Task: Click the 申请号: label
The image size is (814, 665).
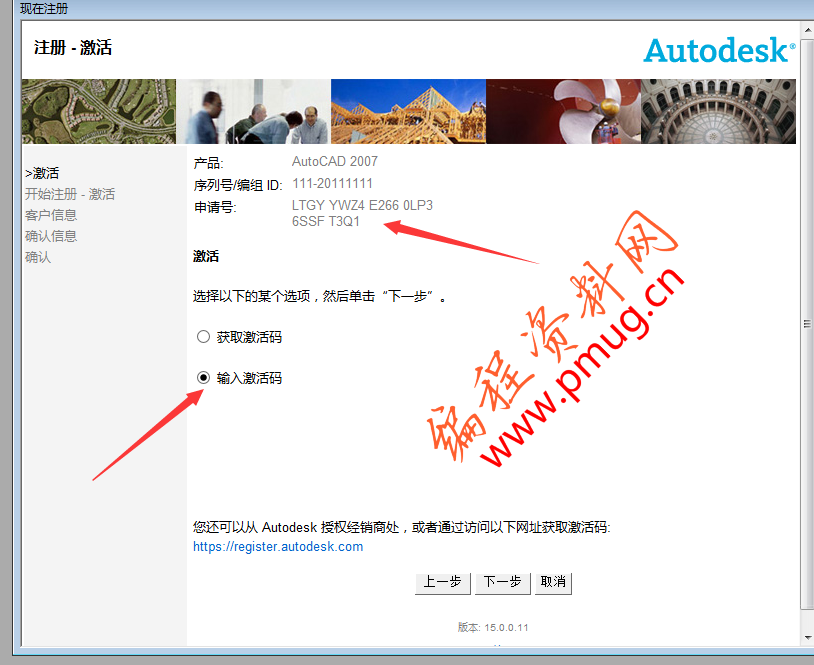Action: 215,208
